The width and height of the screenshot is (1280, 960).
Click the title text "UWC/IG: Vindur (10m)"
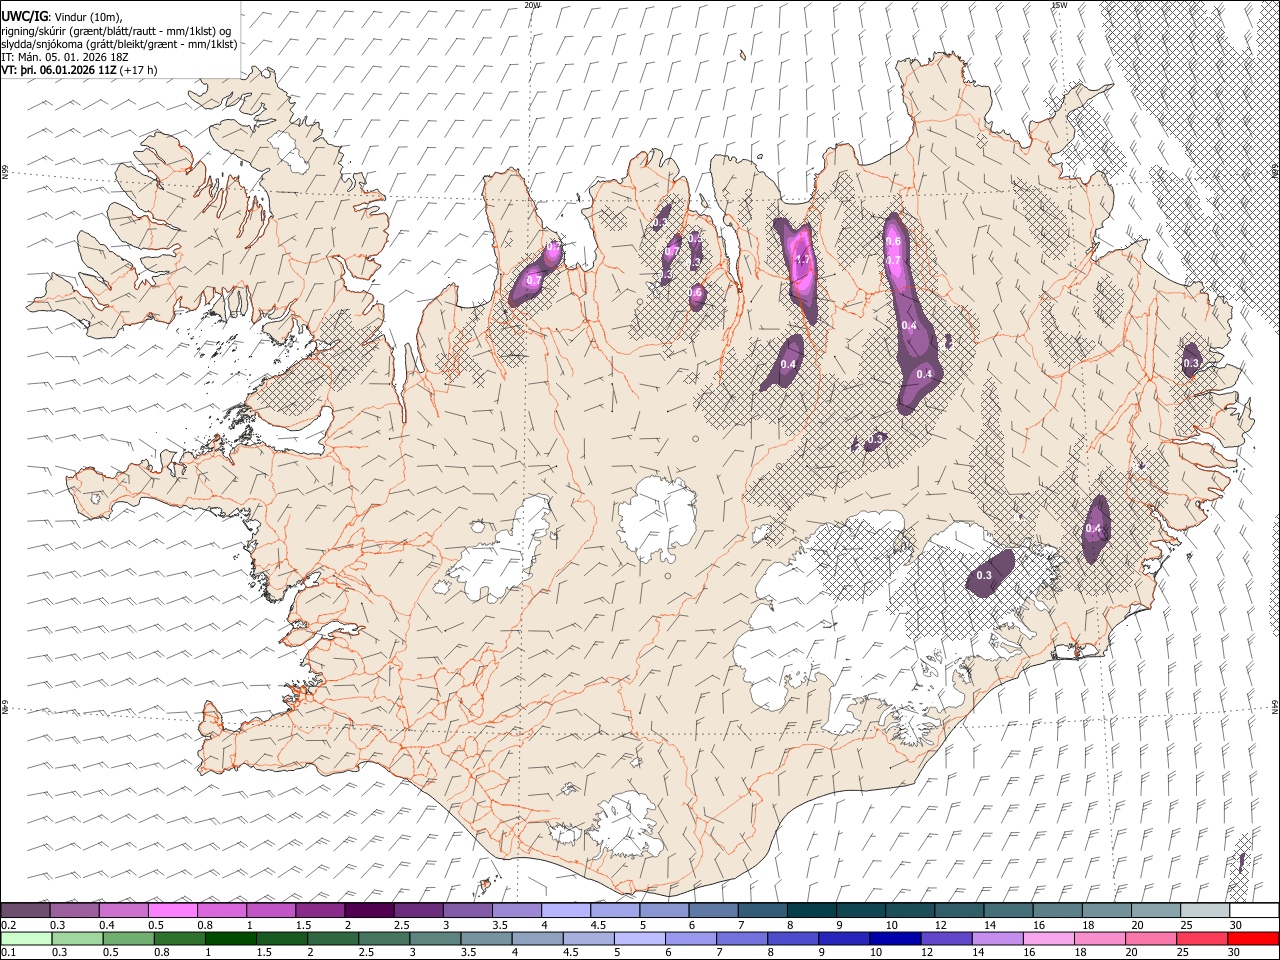tap(62, 15)
